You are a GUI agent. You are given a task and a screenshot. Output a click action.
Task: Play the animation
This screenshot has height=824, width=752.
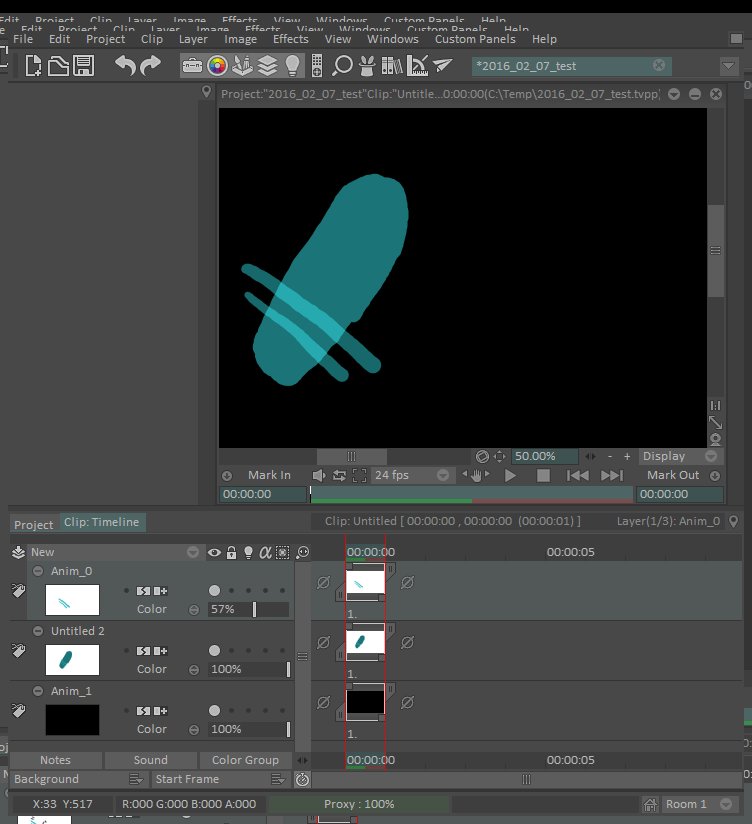pyautogui.click(x=510, y=476)
